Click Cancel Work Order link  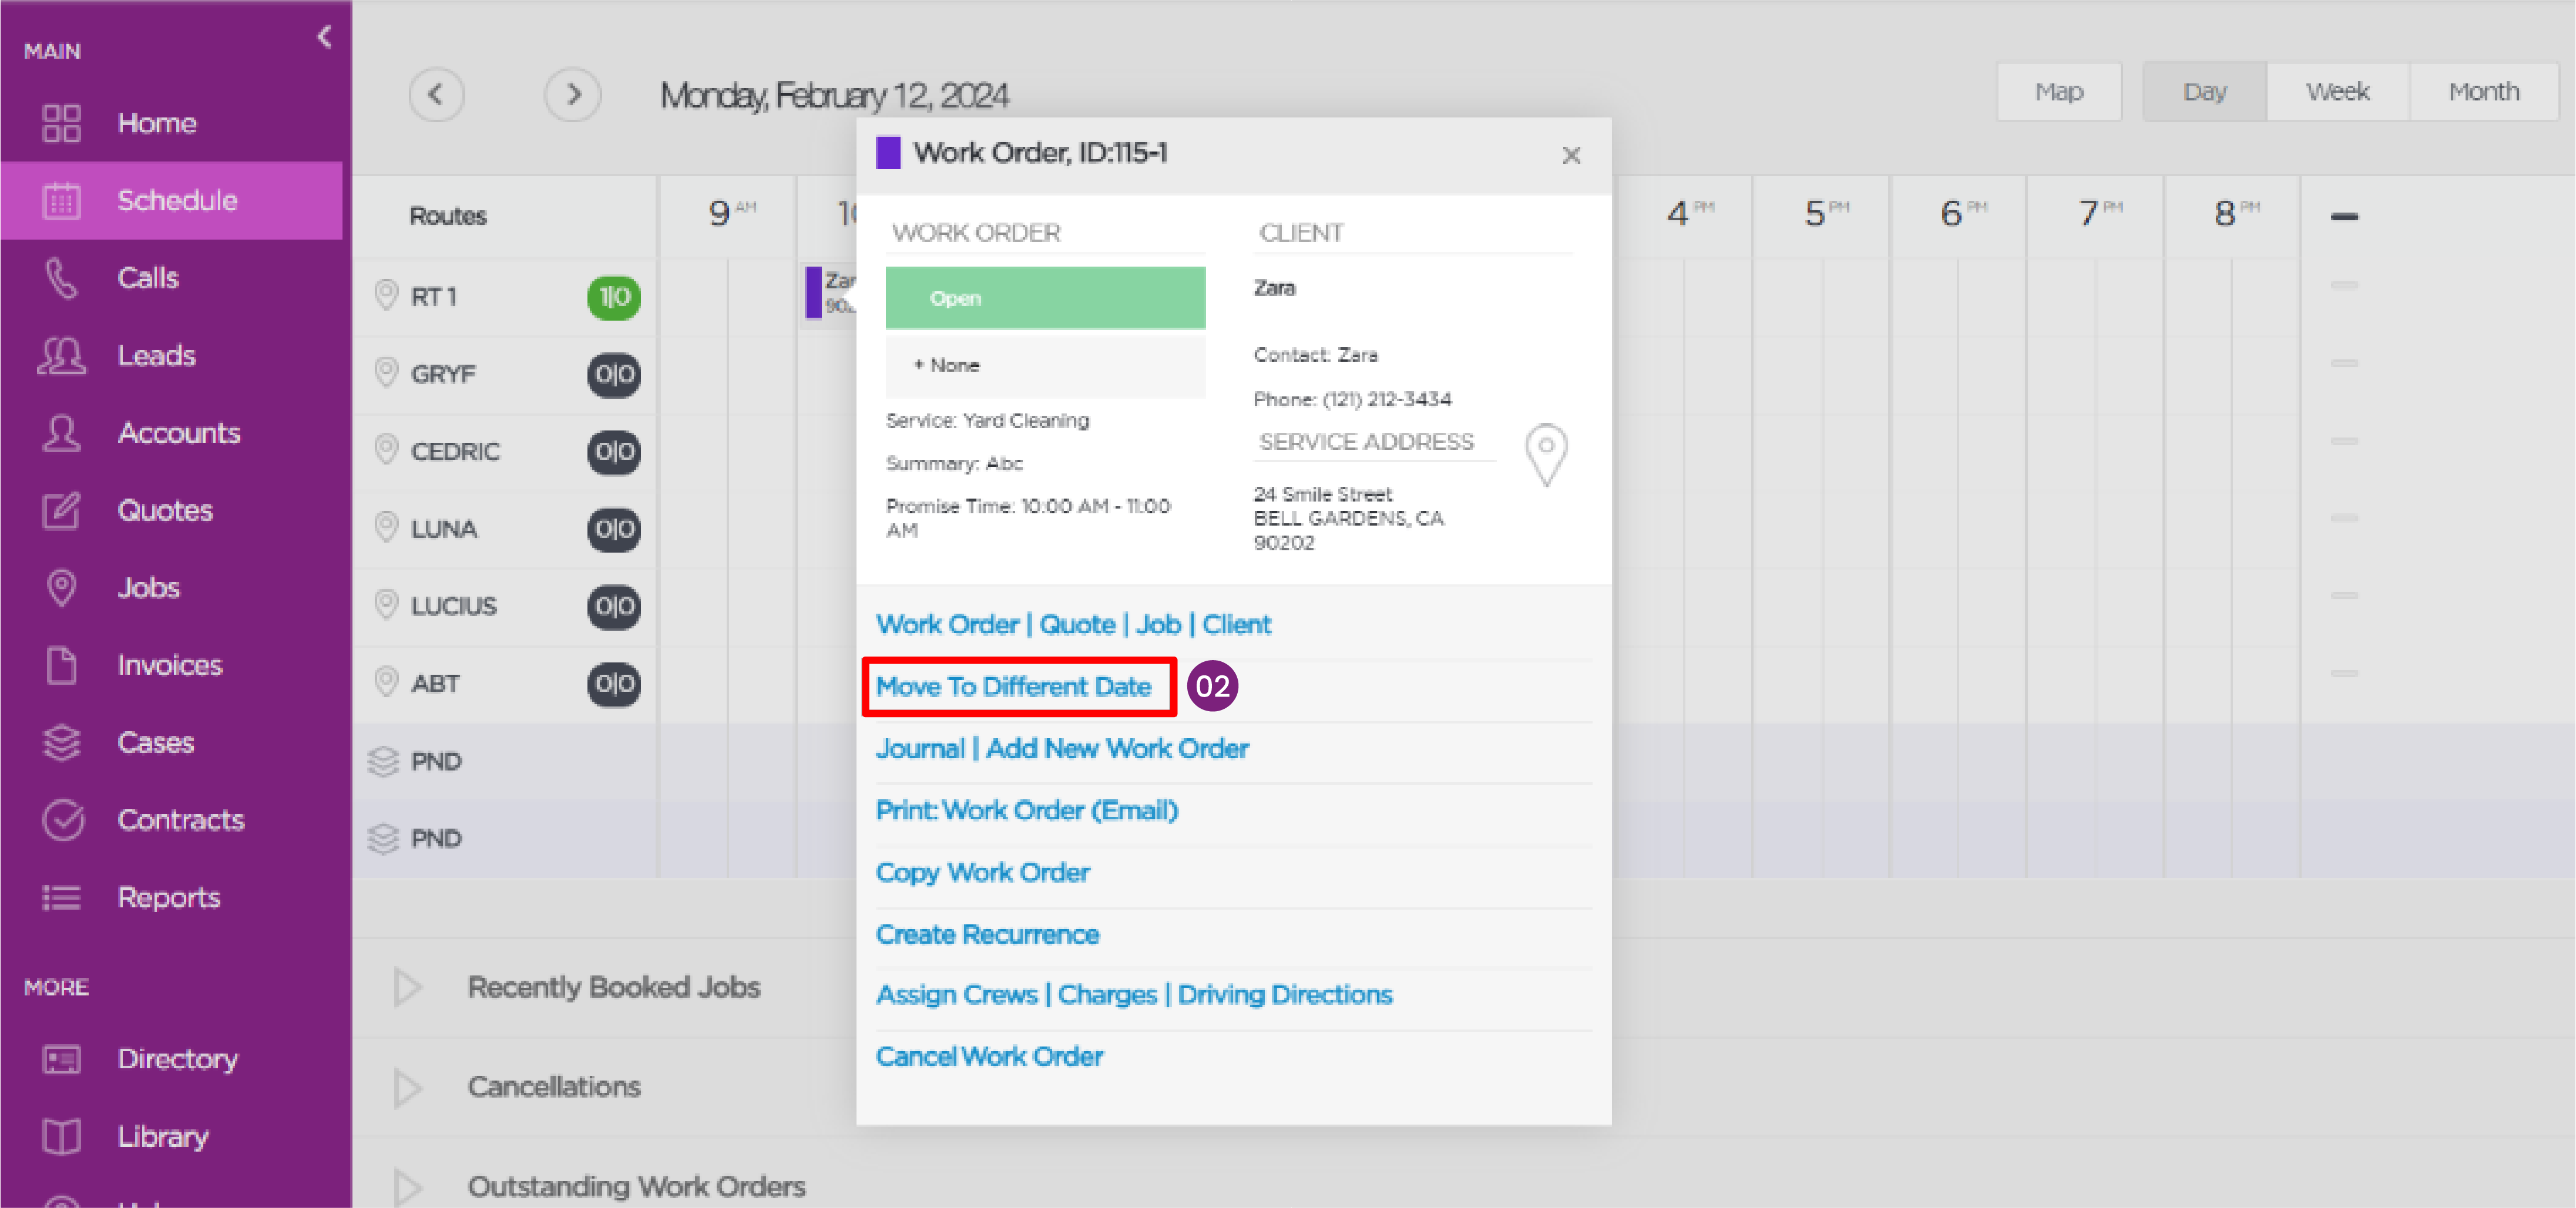tap(989, 1056)
